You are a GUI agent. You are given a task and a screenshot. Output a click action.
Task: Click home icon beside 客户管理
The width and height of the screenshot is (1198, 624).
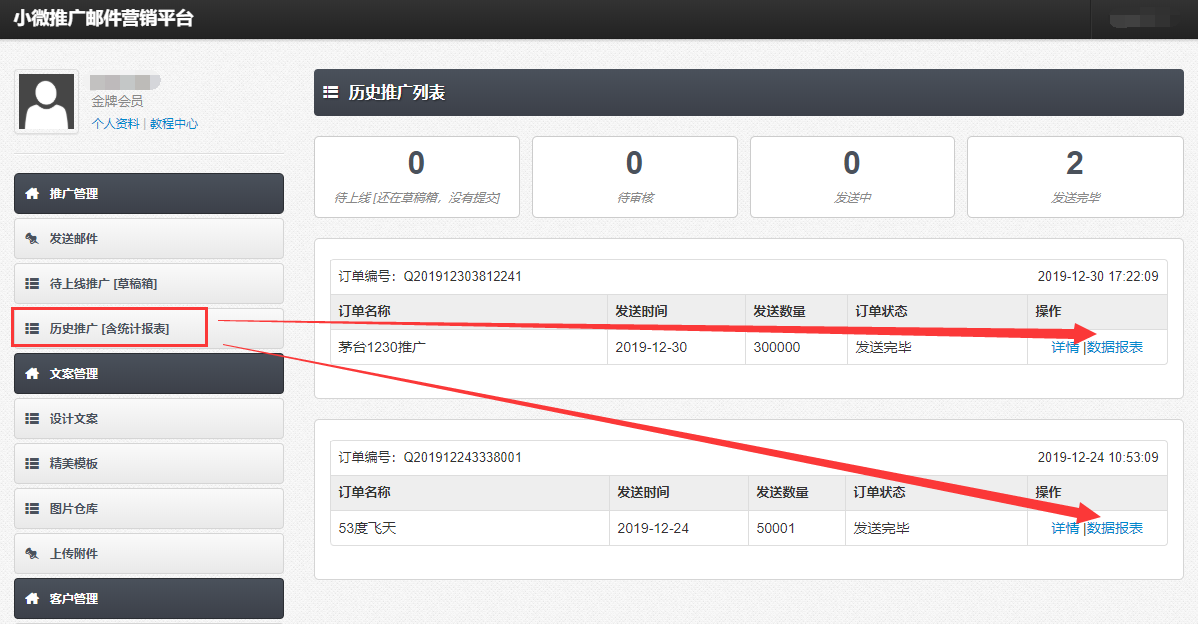pyautogui.click(x=32, y=599)
